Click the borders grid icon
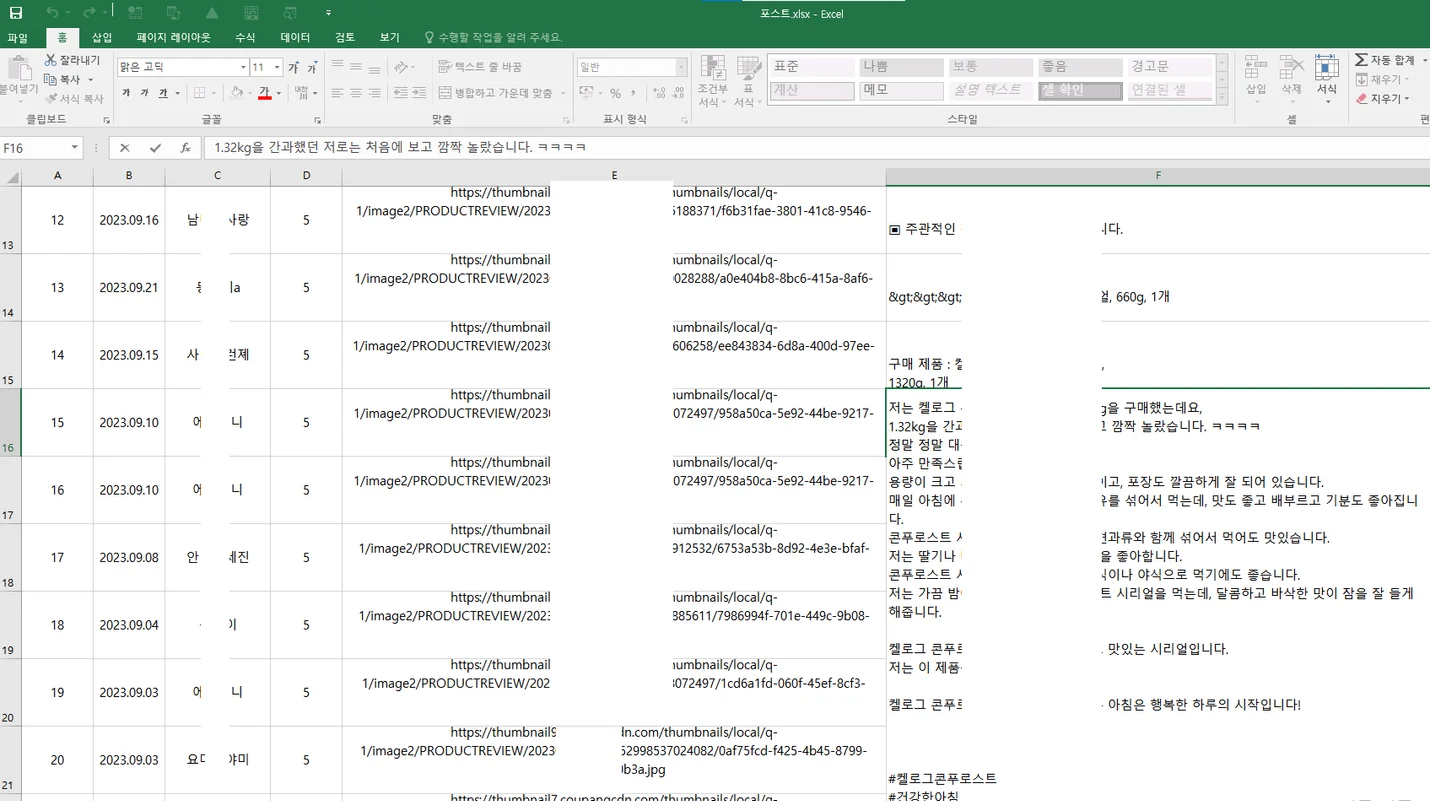The image size is (1430, 801). [200, 93]
